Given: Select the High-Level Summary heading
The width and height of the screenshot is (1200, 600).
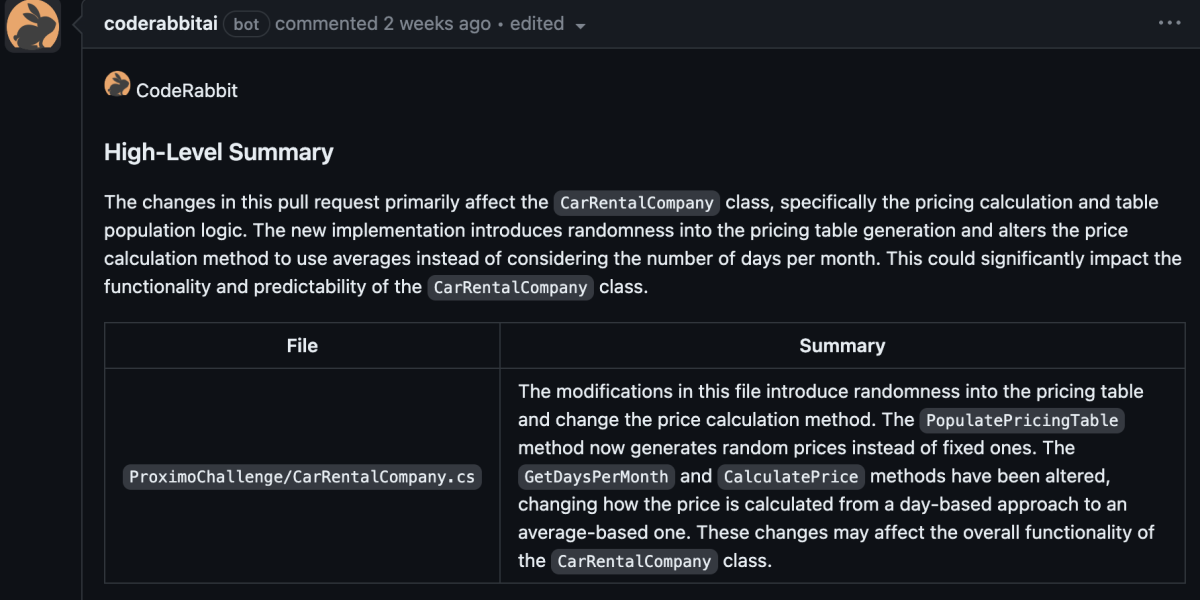Looking at the screenshot, I should point(218,152).
